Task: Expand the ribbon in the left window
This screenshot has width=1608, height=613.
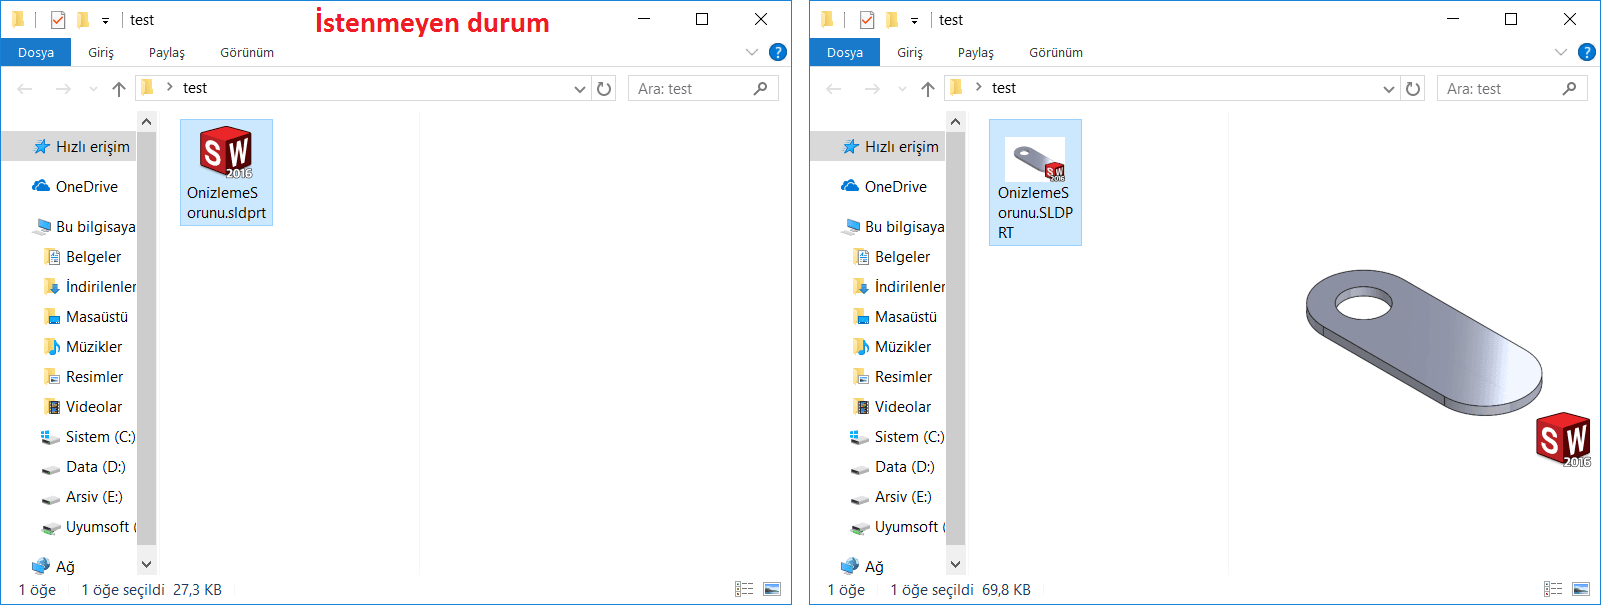Action: click(x=752, y=52)
